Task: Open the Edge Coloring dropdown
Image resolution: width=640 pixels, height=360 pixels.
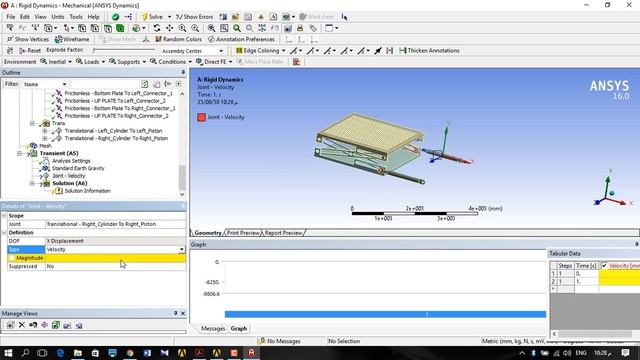Action: 284,51
